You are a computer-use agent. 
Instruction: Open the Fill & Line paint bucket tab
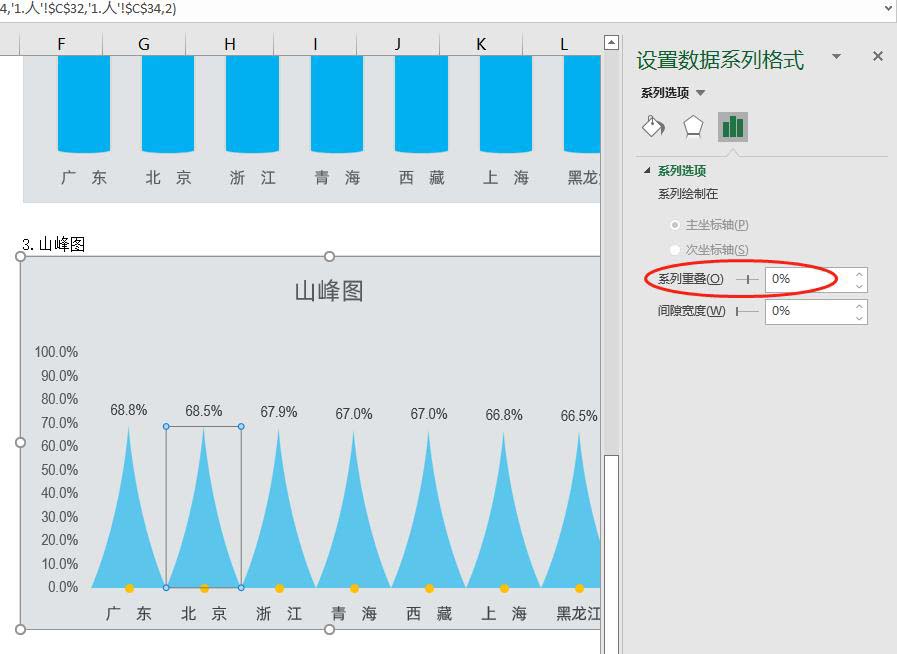click(x=652, y=126)
